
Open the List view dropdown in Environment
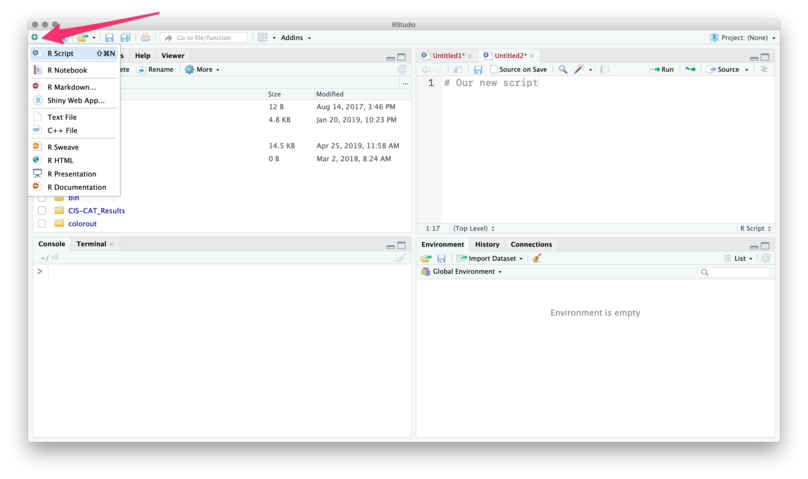[738, 259]
